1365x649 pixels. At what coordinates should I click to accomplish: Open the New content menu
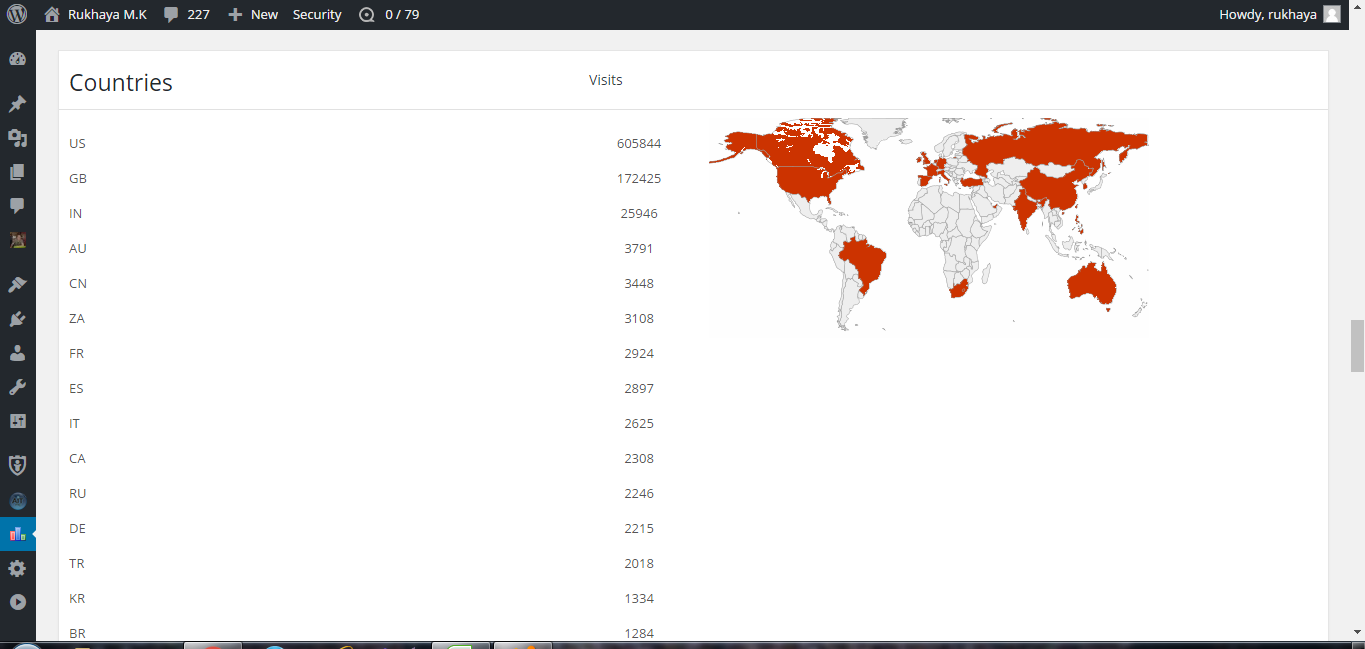[253, 14]
